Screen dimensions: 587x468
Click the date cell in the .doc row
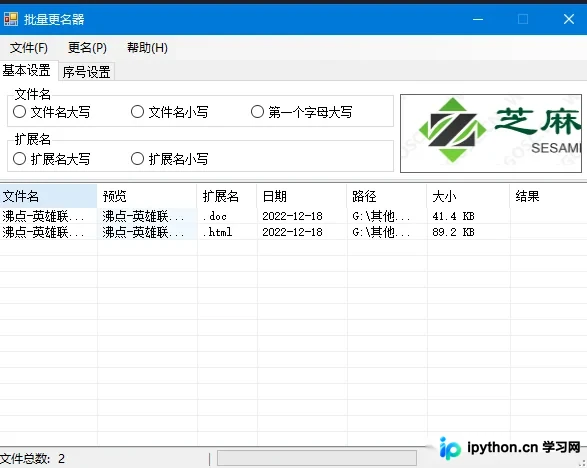point(292,216)
